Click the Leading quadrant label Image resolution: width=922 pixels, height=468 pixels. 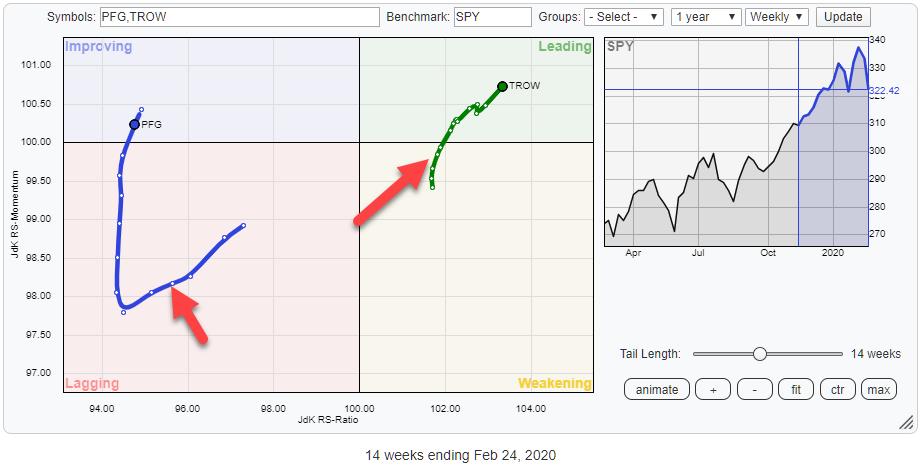565,47
